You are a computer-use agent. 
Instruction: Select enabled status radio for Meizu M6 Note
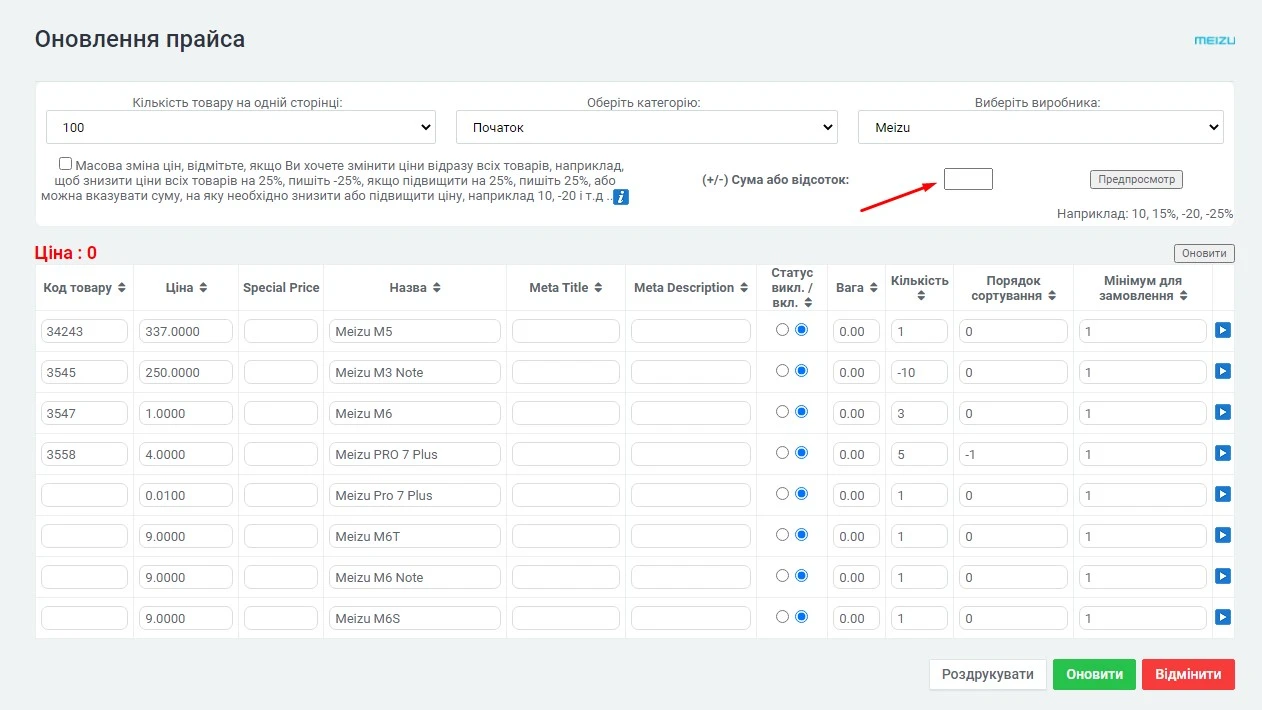pos(801,576)
